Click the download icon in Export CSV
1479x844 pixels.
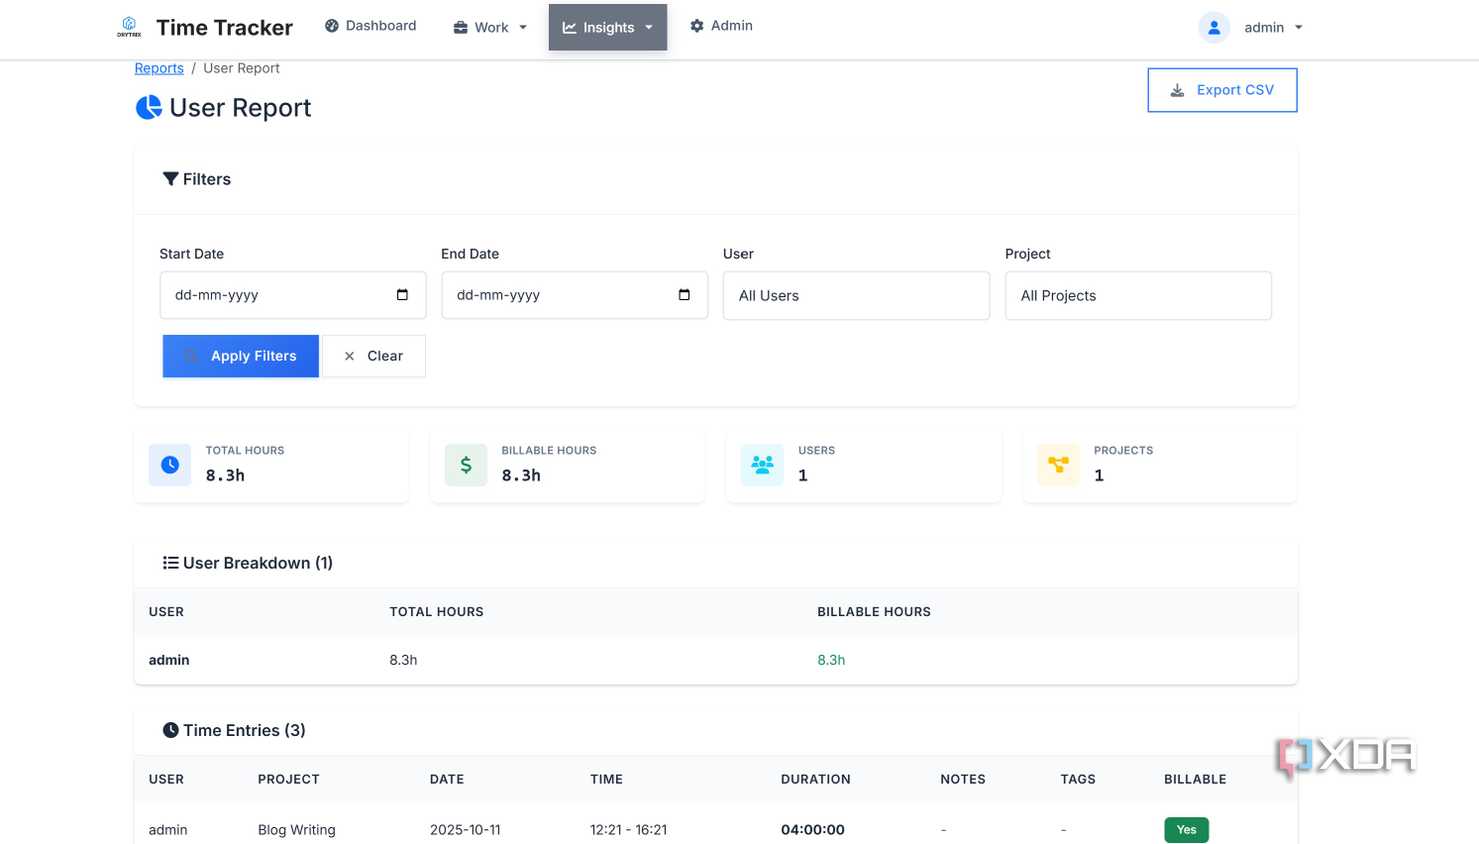[x=1177, y=90]
